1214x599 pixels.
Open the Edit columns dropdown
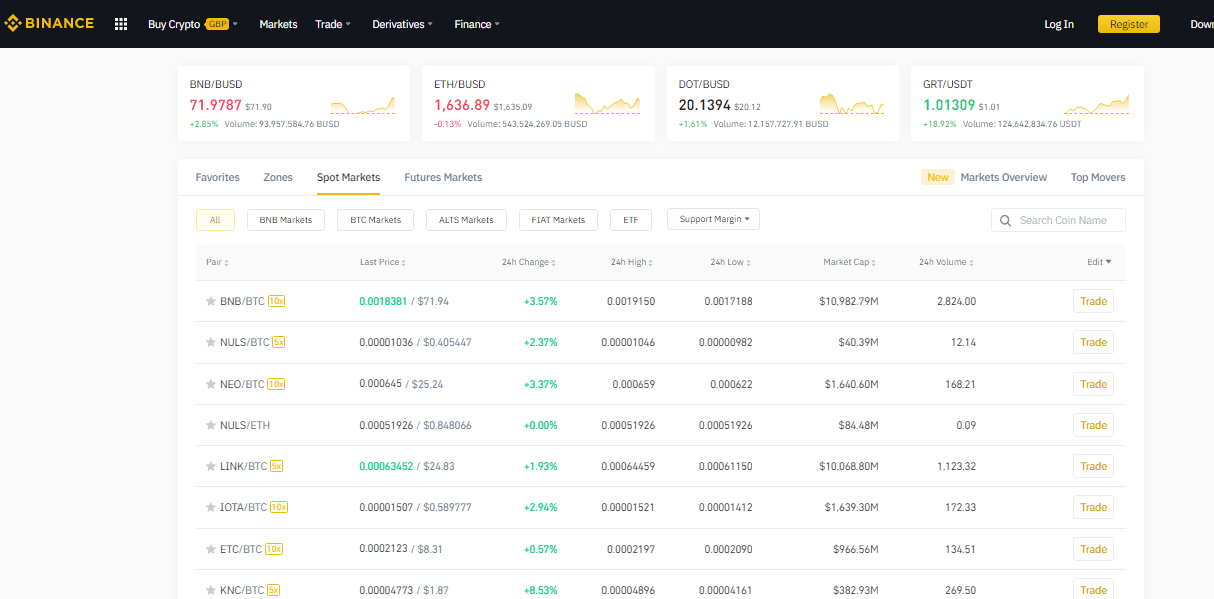click(1099, 262)
